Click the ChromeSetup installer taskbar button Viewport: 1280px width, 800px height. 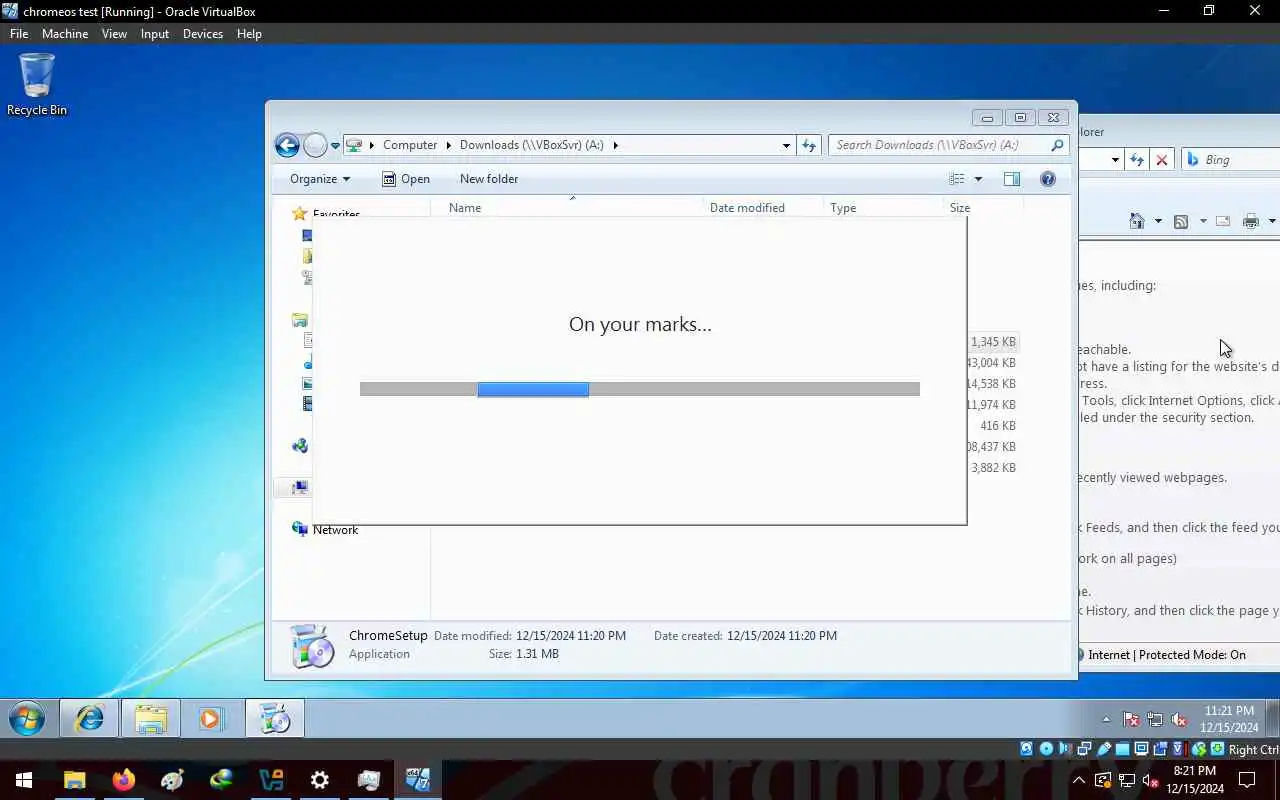coord(275,718)
